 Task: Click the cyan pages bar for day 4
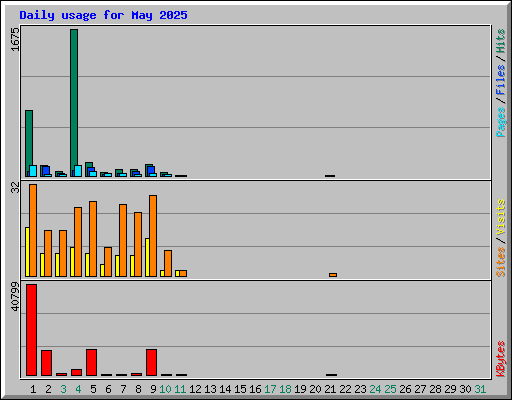tap(78, 171)
